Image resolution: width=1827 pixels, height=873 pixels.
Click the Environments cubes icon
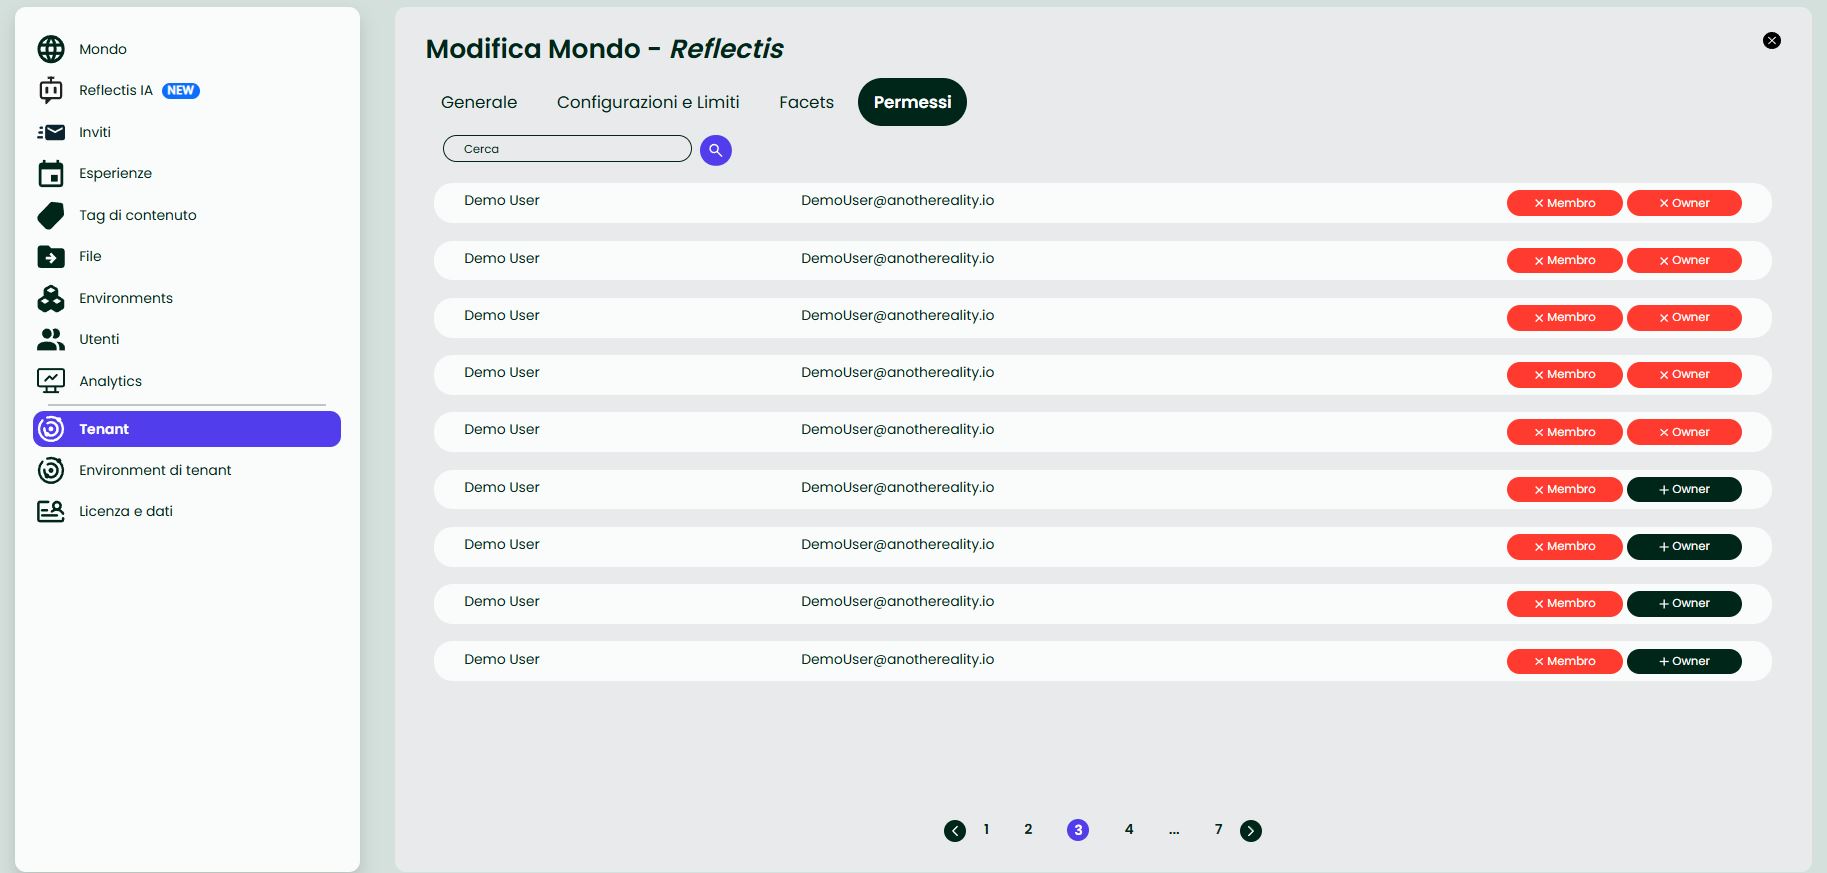point(51,298)
